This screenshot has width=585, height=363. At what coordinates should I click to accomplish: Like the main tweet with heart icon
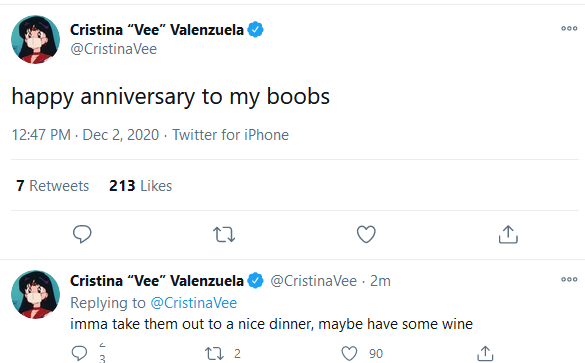coord(366,234)
